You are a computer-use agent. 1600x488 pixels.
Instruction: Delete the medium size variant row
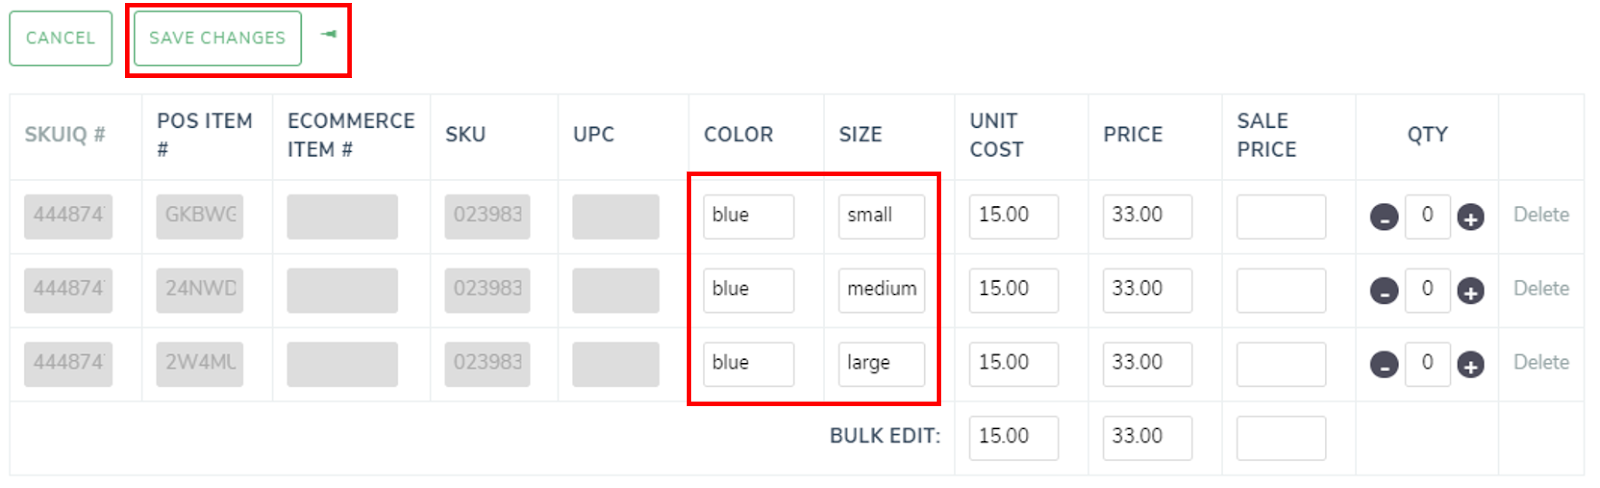coord(1540,289)
